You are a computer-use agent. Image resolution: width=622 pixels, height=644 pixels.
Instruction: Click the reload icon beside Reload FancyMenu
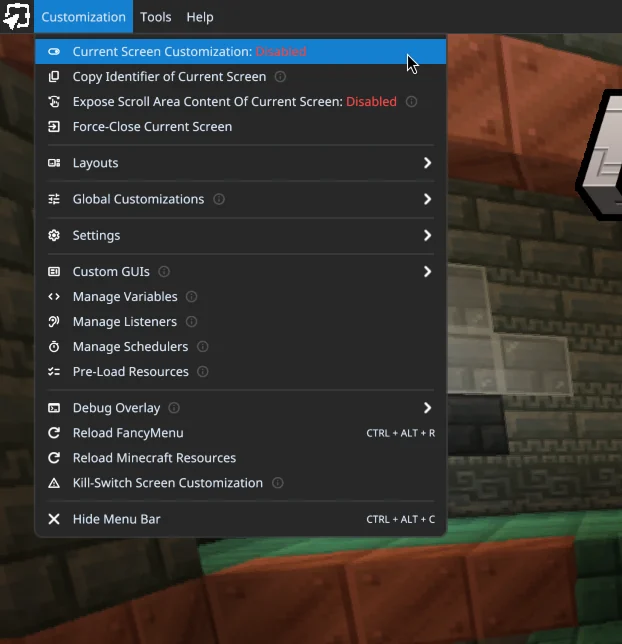54,433
